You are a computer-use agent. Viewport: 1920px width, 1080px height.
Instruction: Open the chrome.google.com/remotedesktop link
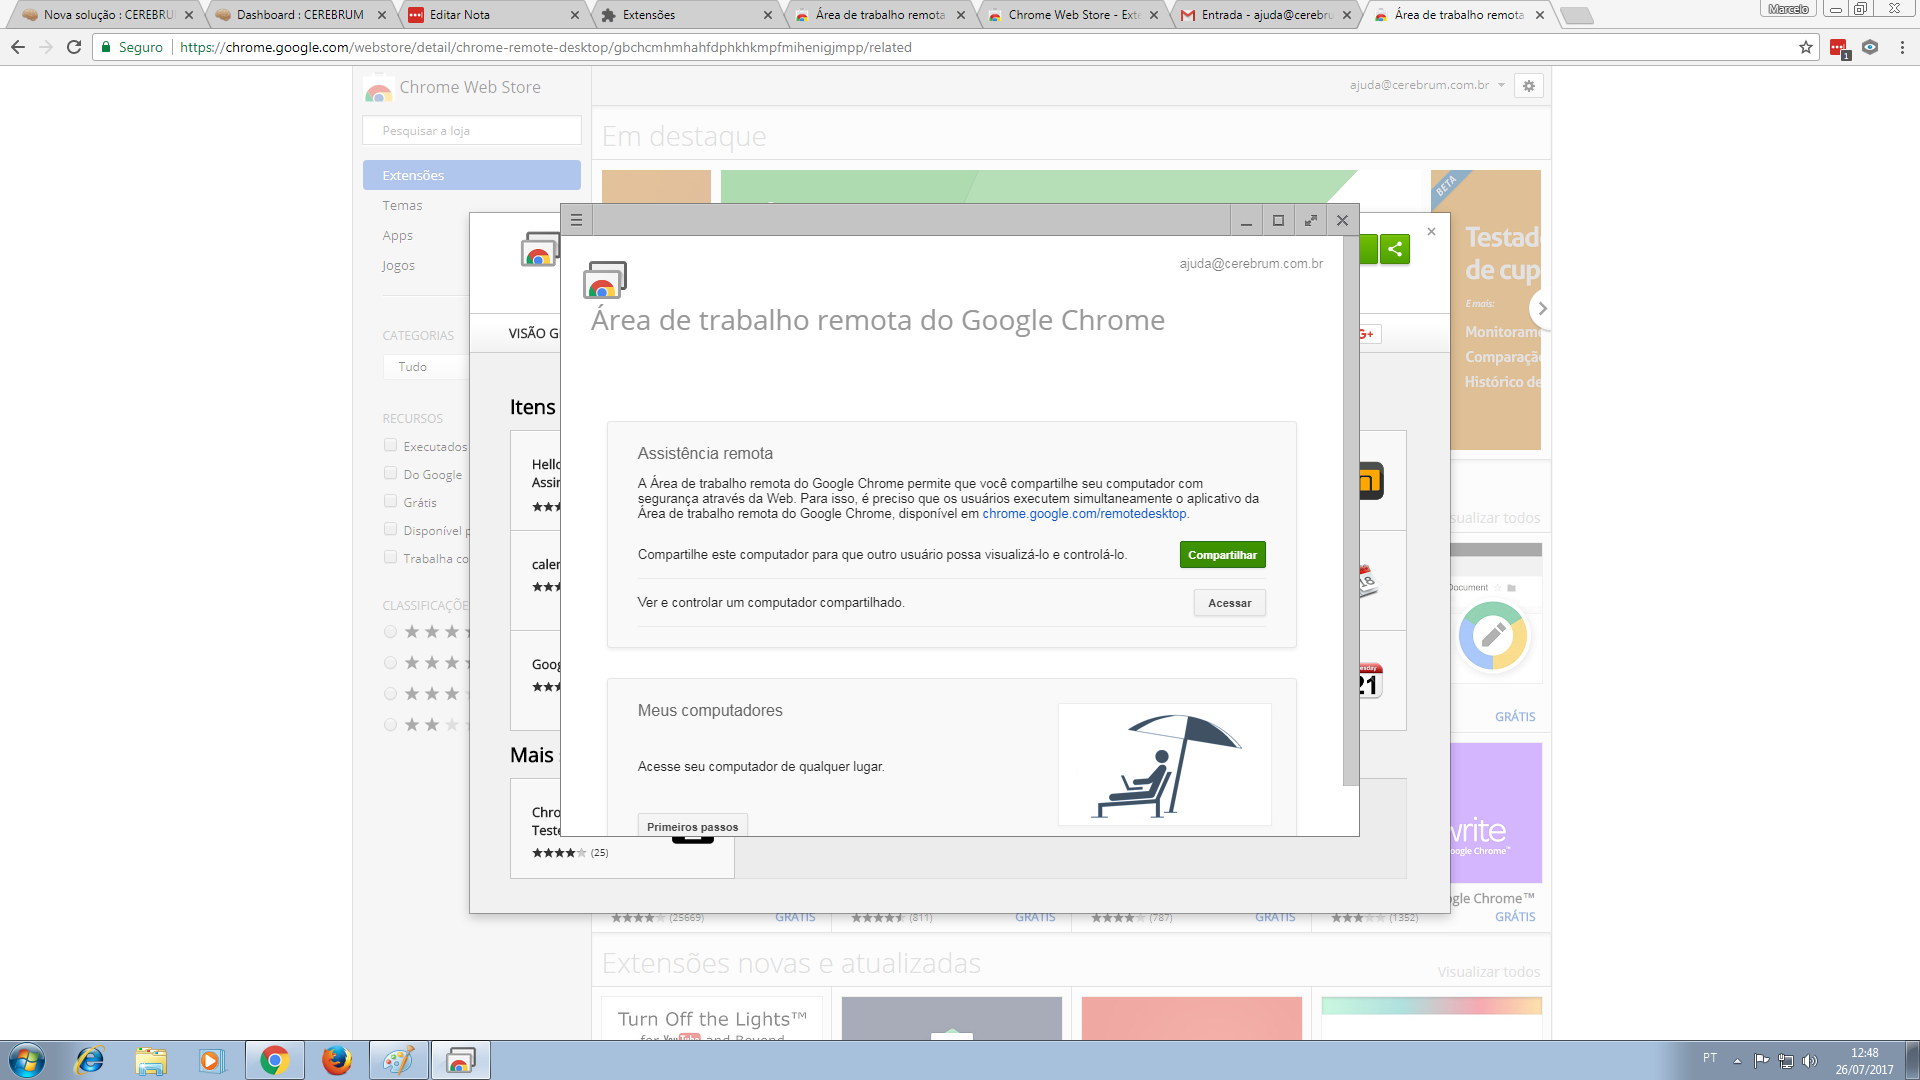(1084, 514)
